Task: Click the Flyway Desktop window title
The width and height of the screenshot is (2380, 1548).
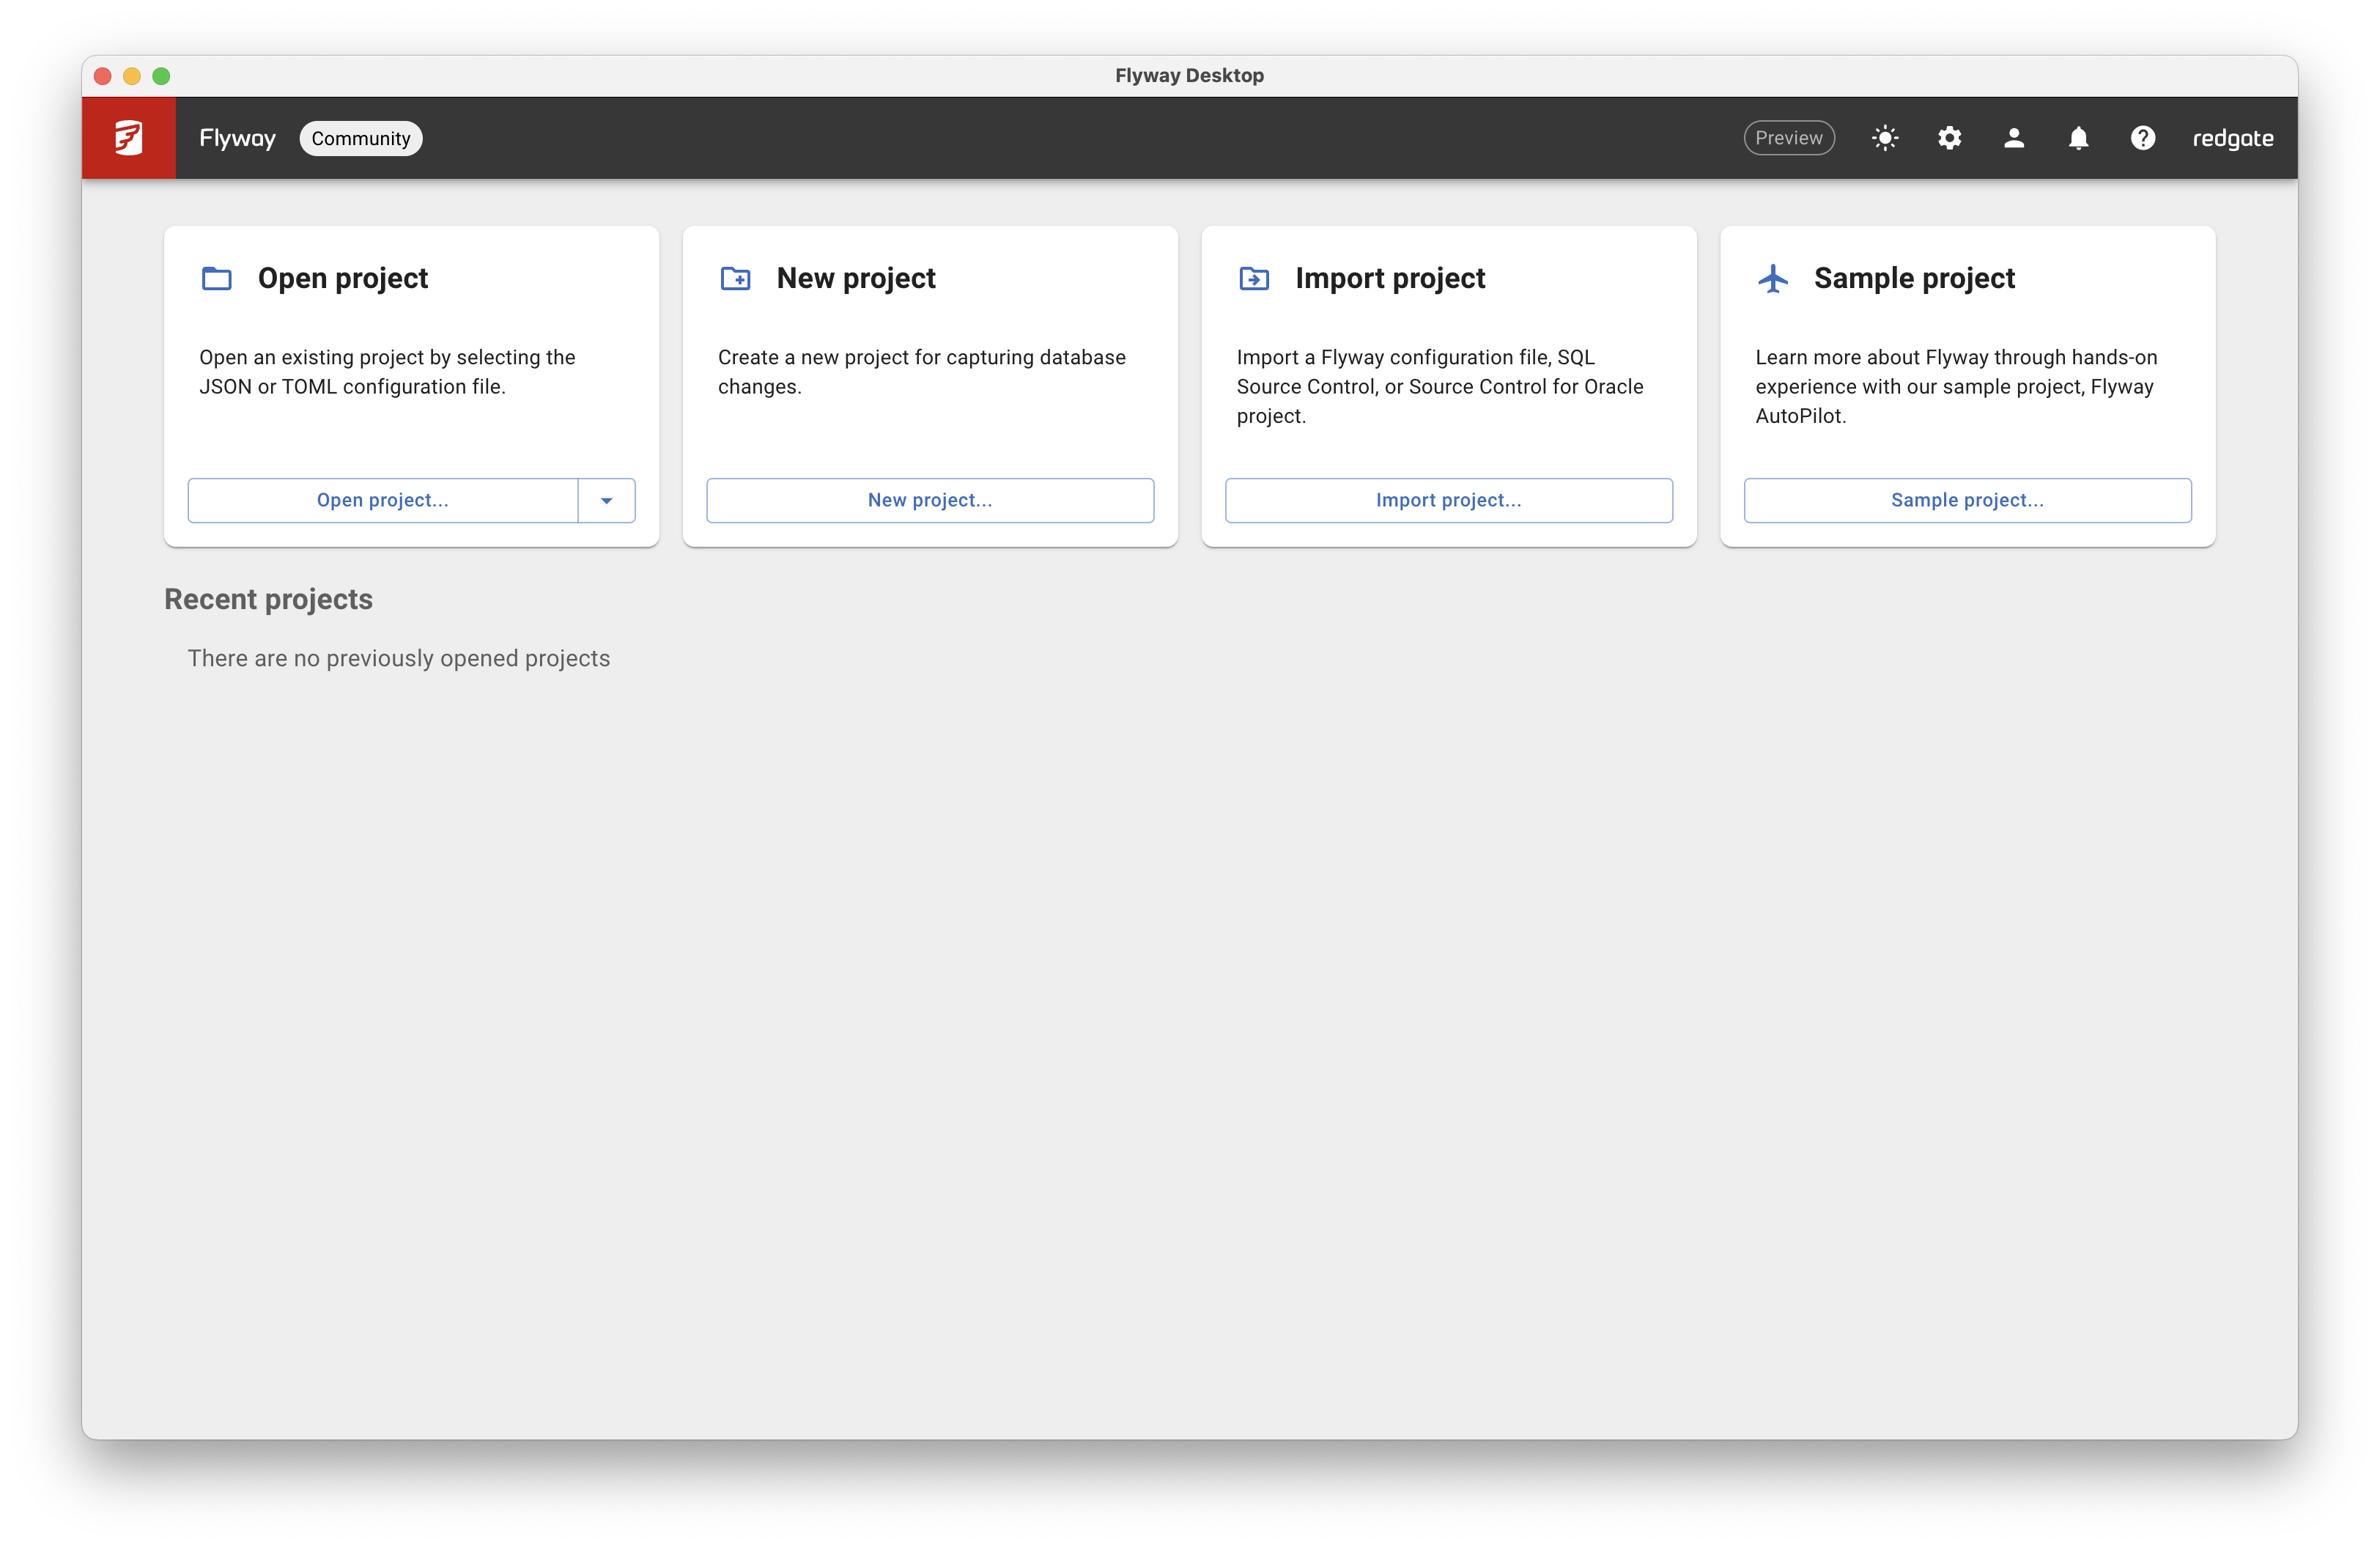Action: pos(1189,75)
